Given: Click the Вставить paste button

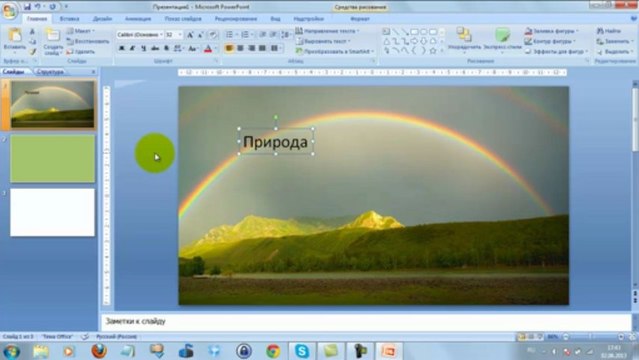Looking at the screenshot, I should click(x=15, y=40).
